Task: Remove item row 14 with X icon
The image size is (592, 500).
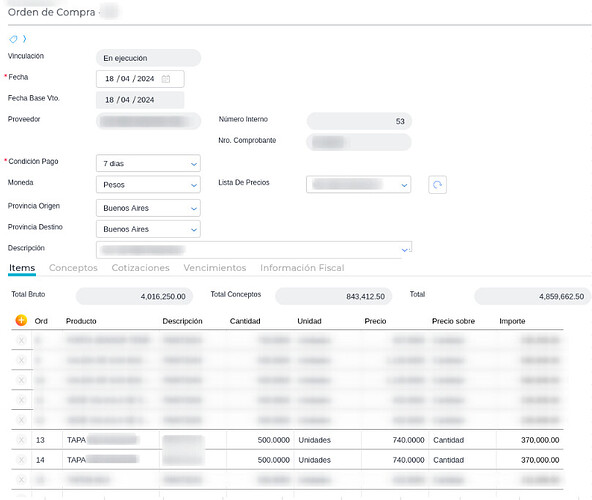Action: [21, 460]
